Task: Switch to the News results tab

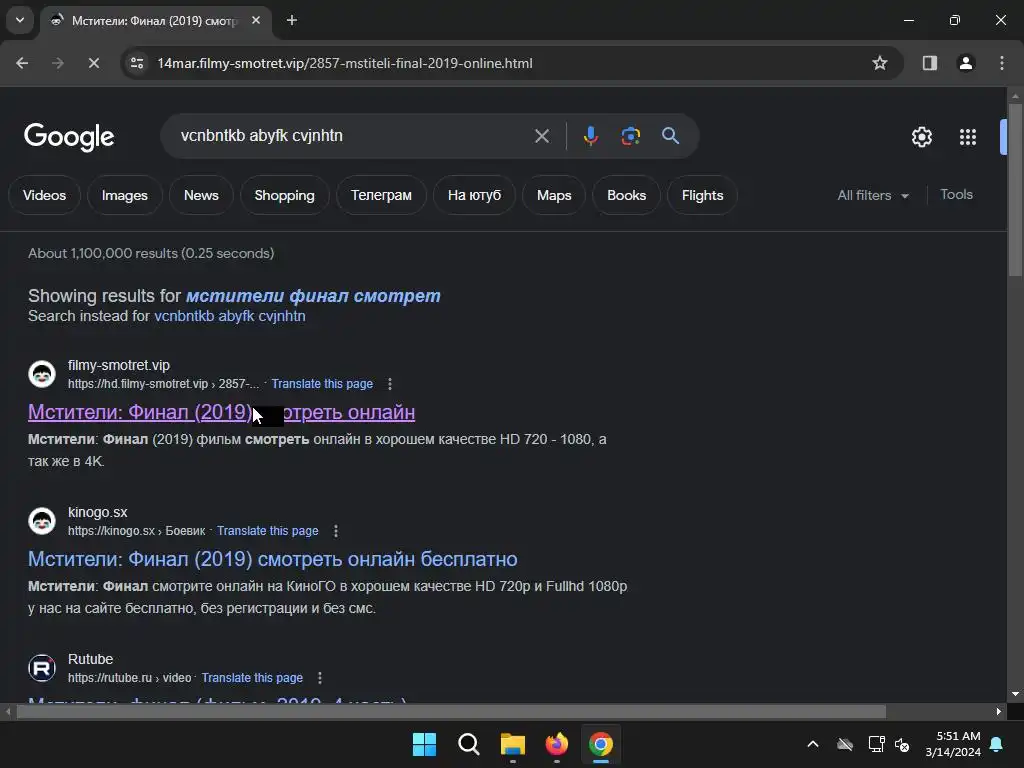Action: tap(201, 195)
